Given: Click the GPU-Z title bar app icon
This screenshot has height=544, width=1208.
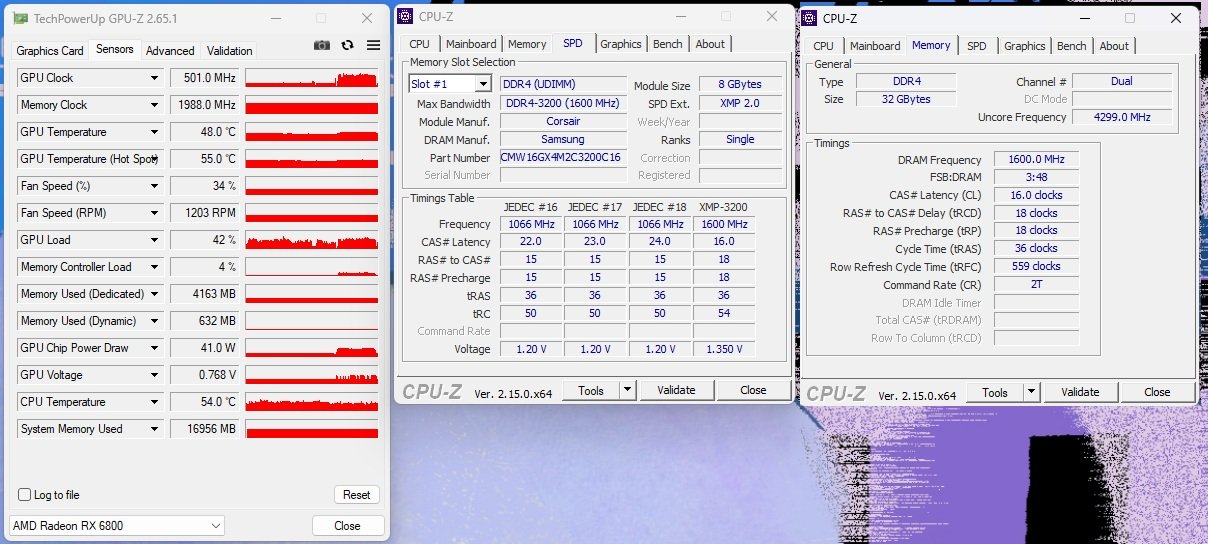Looking at the screenshot, I should (x=20, y=18).
